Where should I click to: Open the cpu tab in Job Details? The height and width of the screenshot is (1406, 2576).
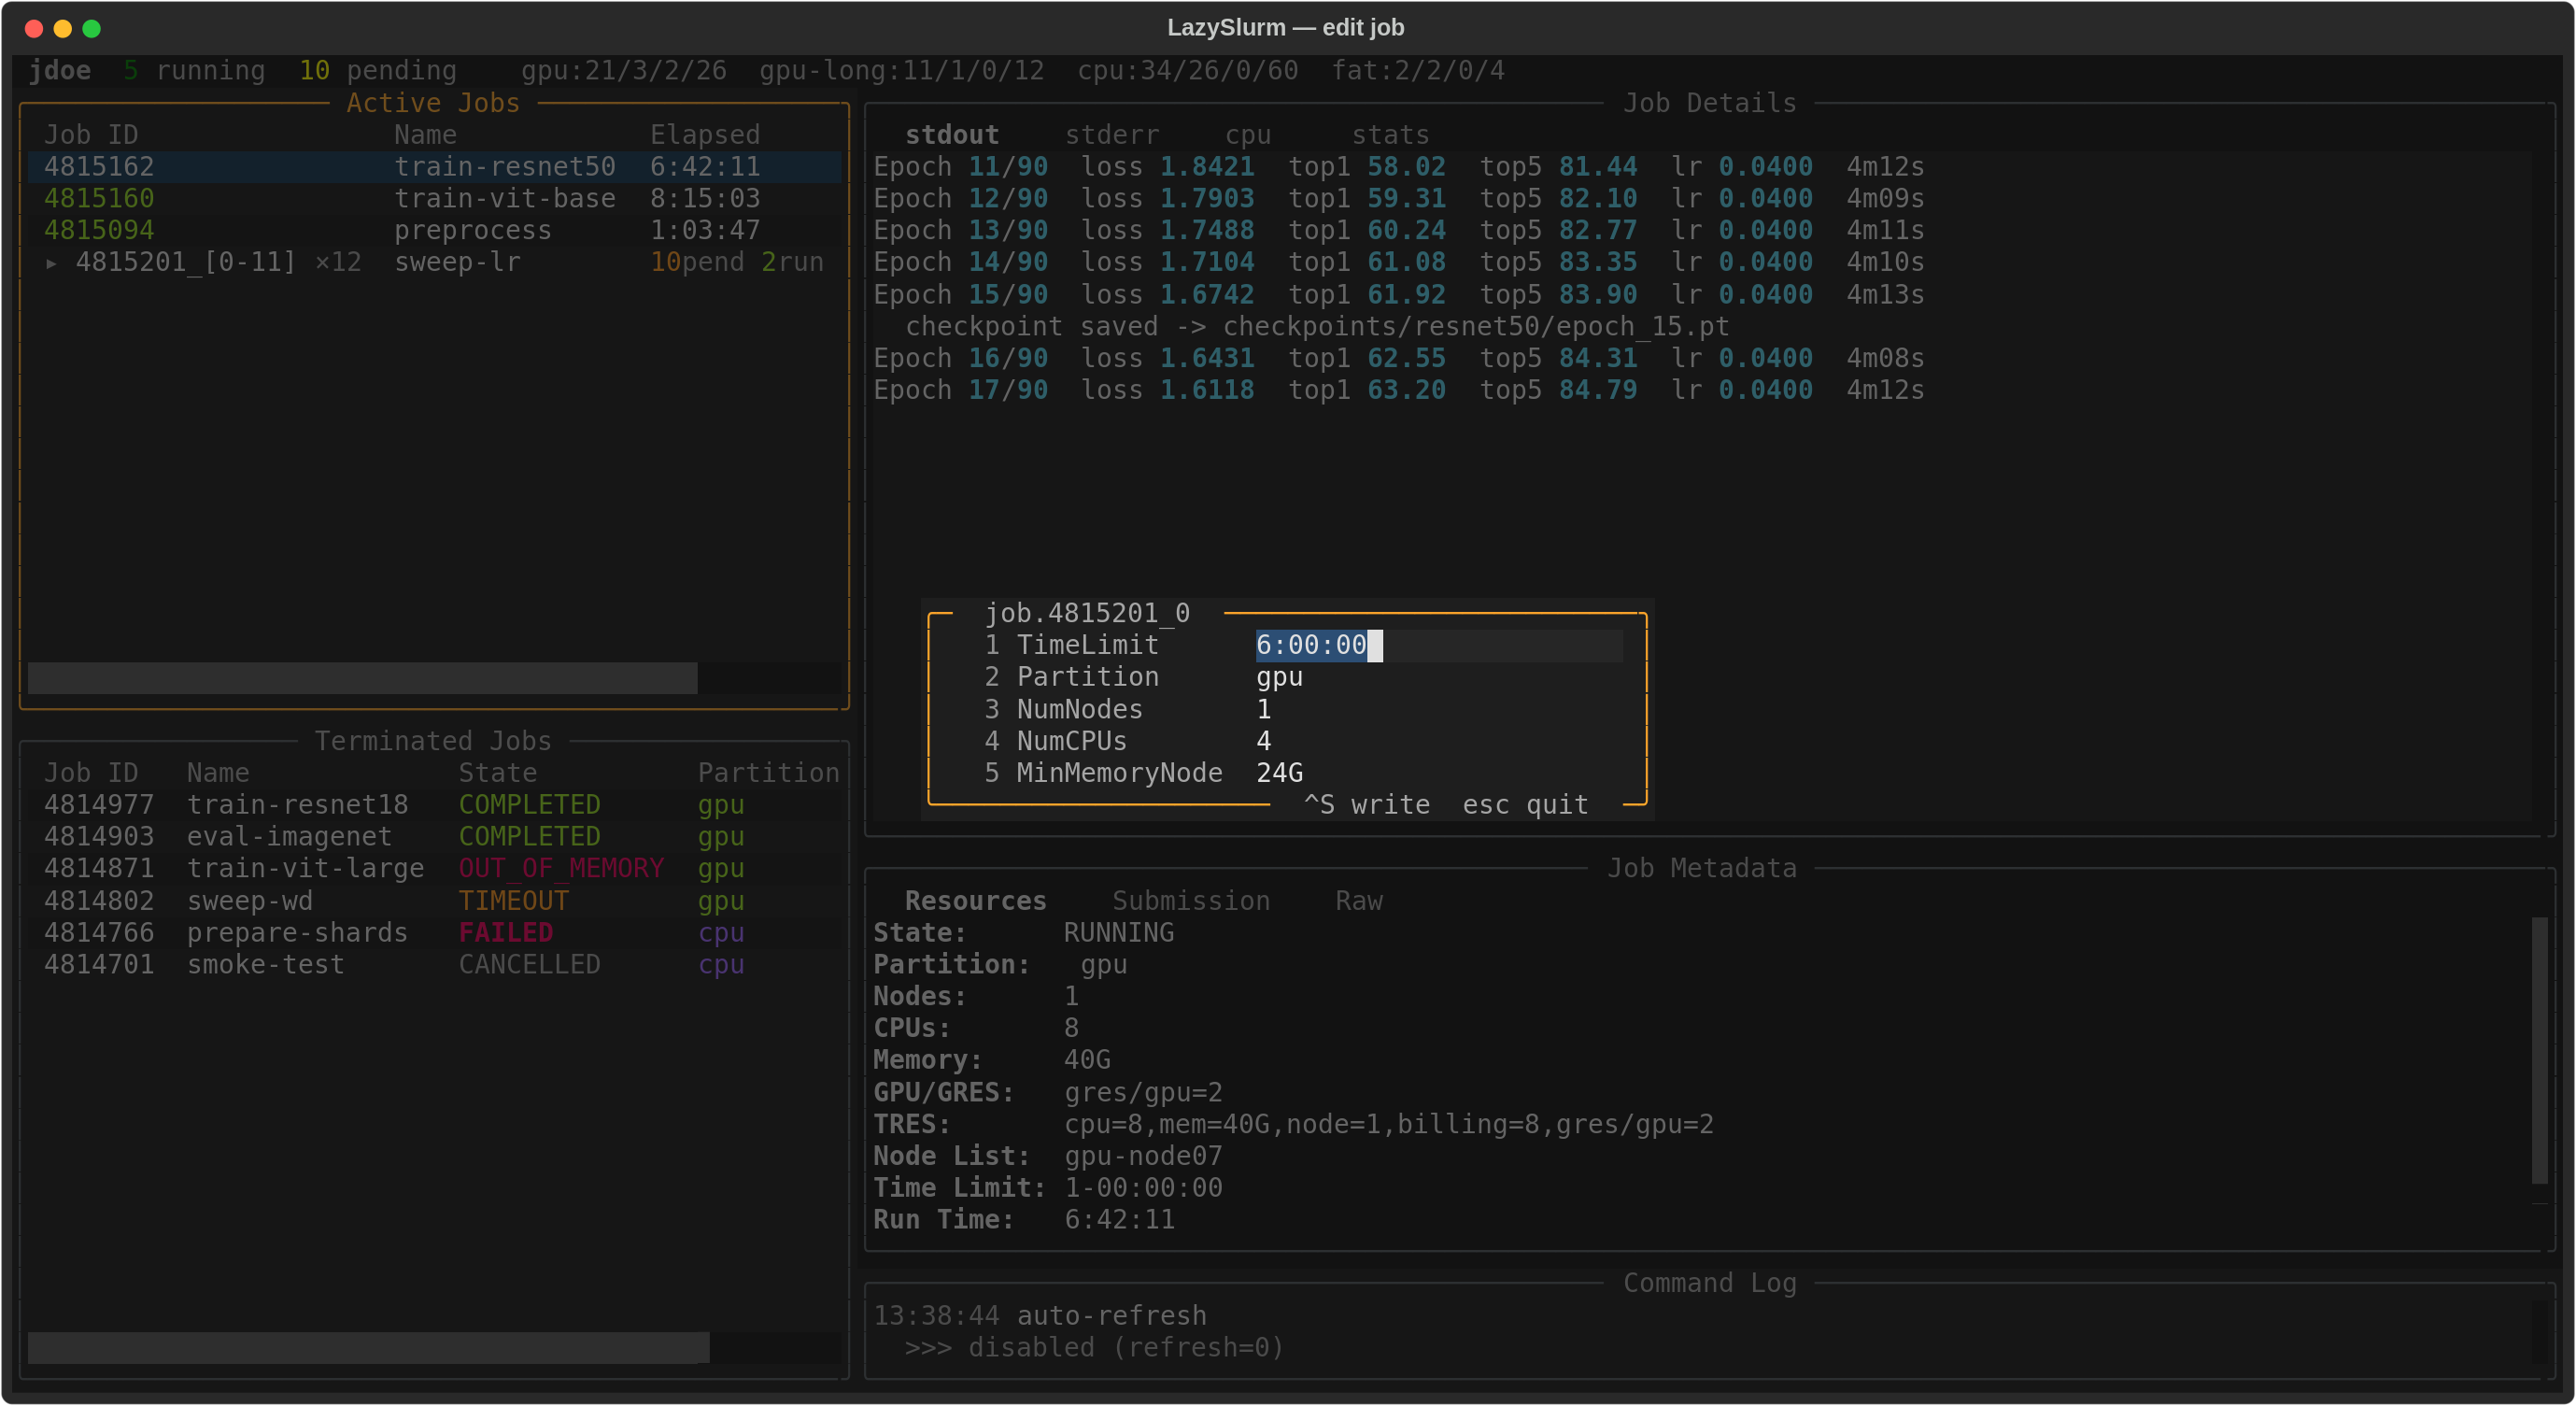[x=1247, y=135]
